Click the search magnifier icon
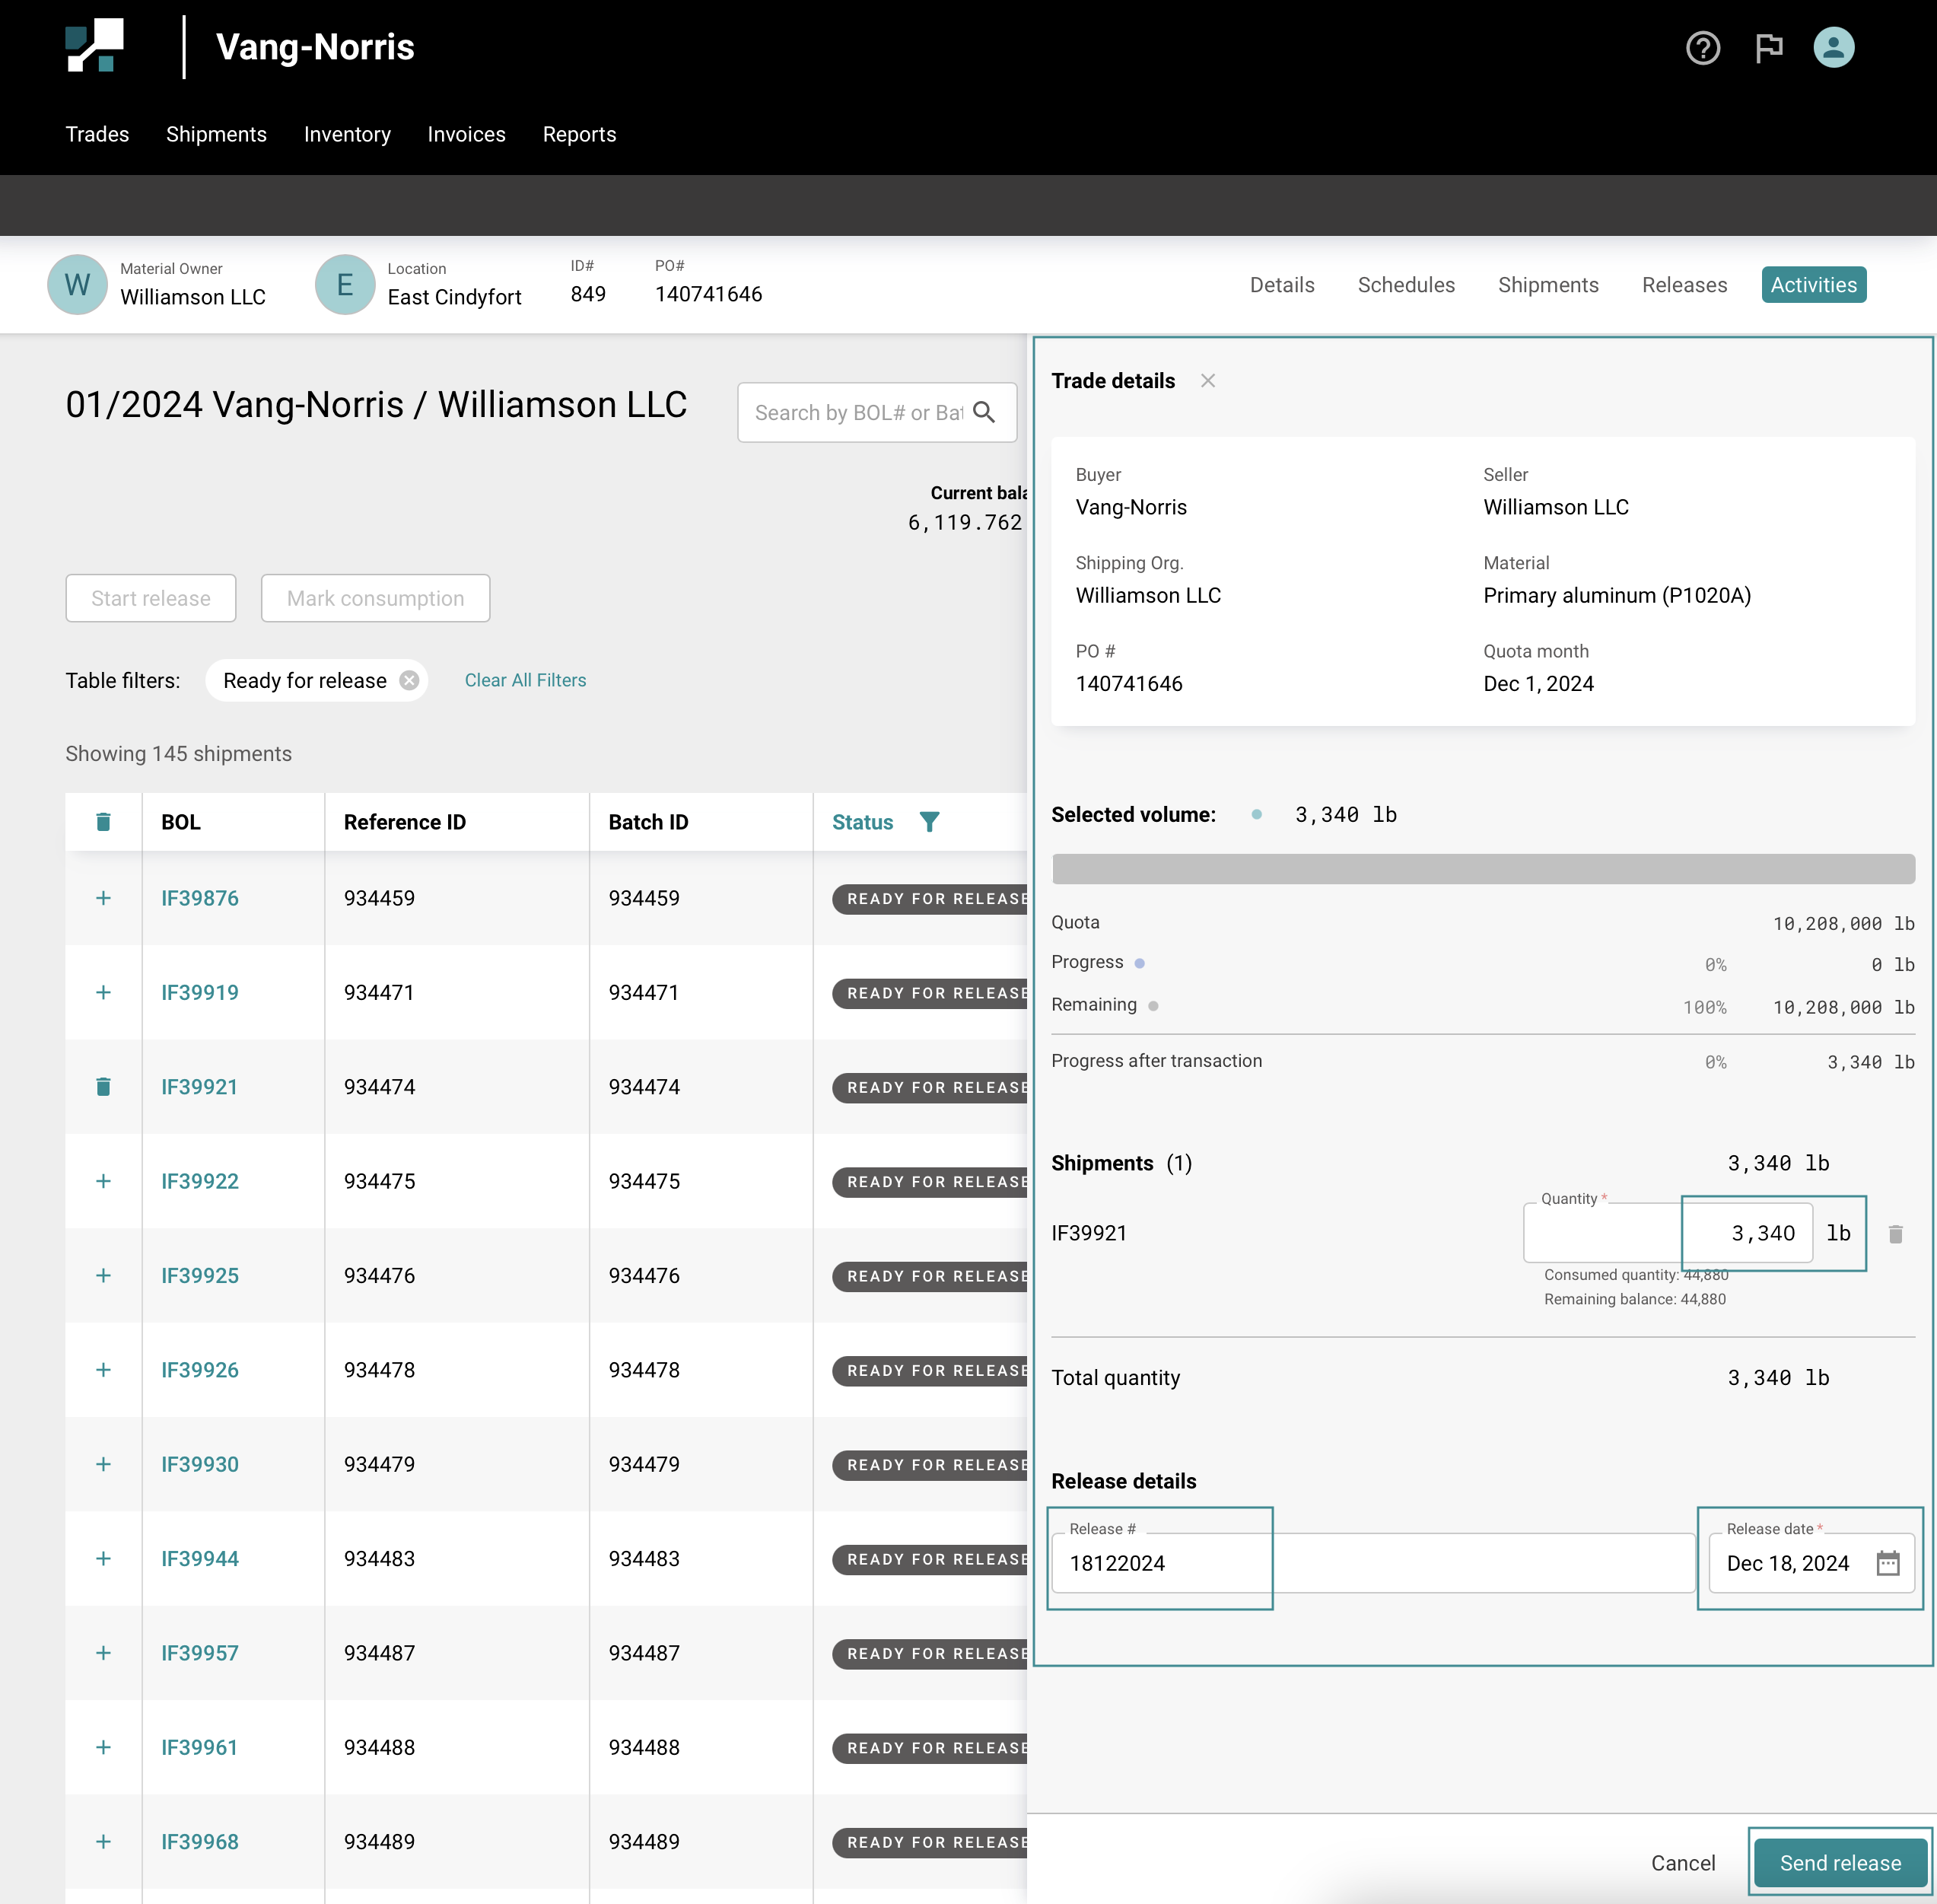1937x1904 pixels. [984, 413]
